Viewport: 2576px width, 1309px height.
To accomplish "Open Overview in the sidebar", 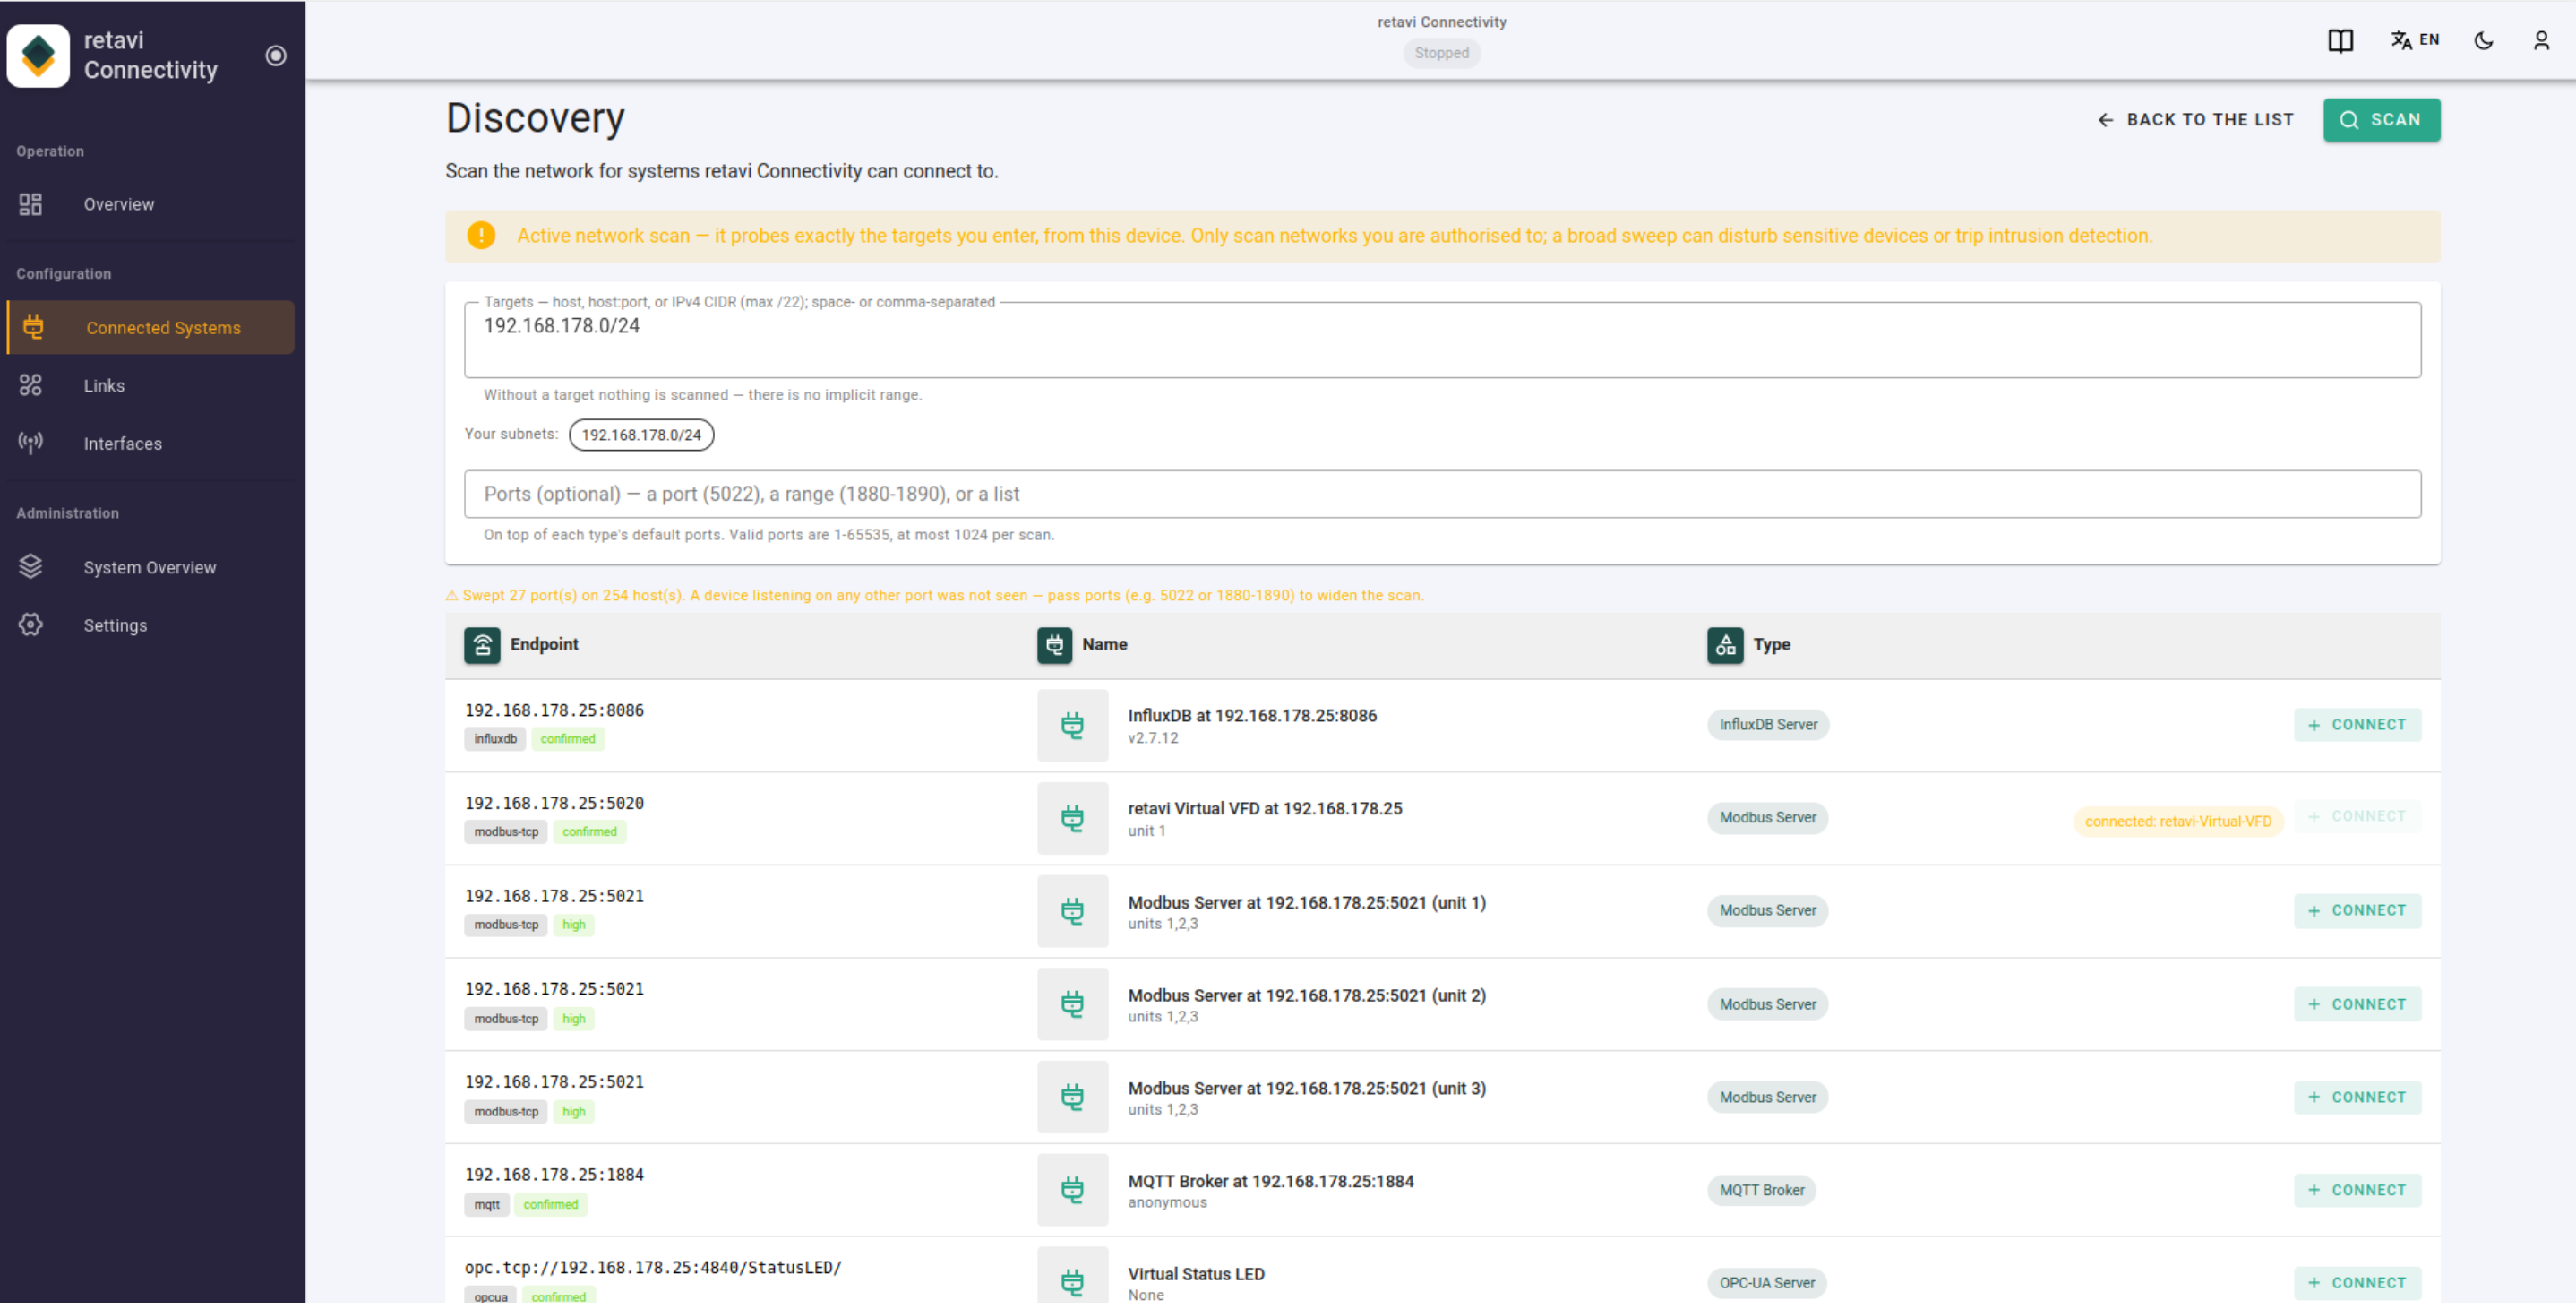I will pyautogui.click(x=150, y=205).
